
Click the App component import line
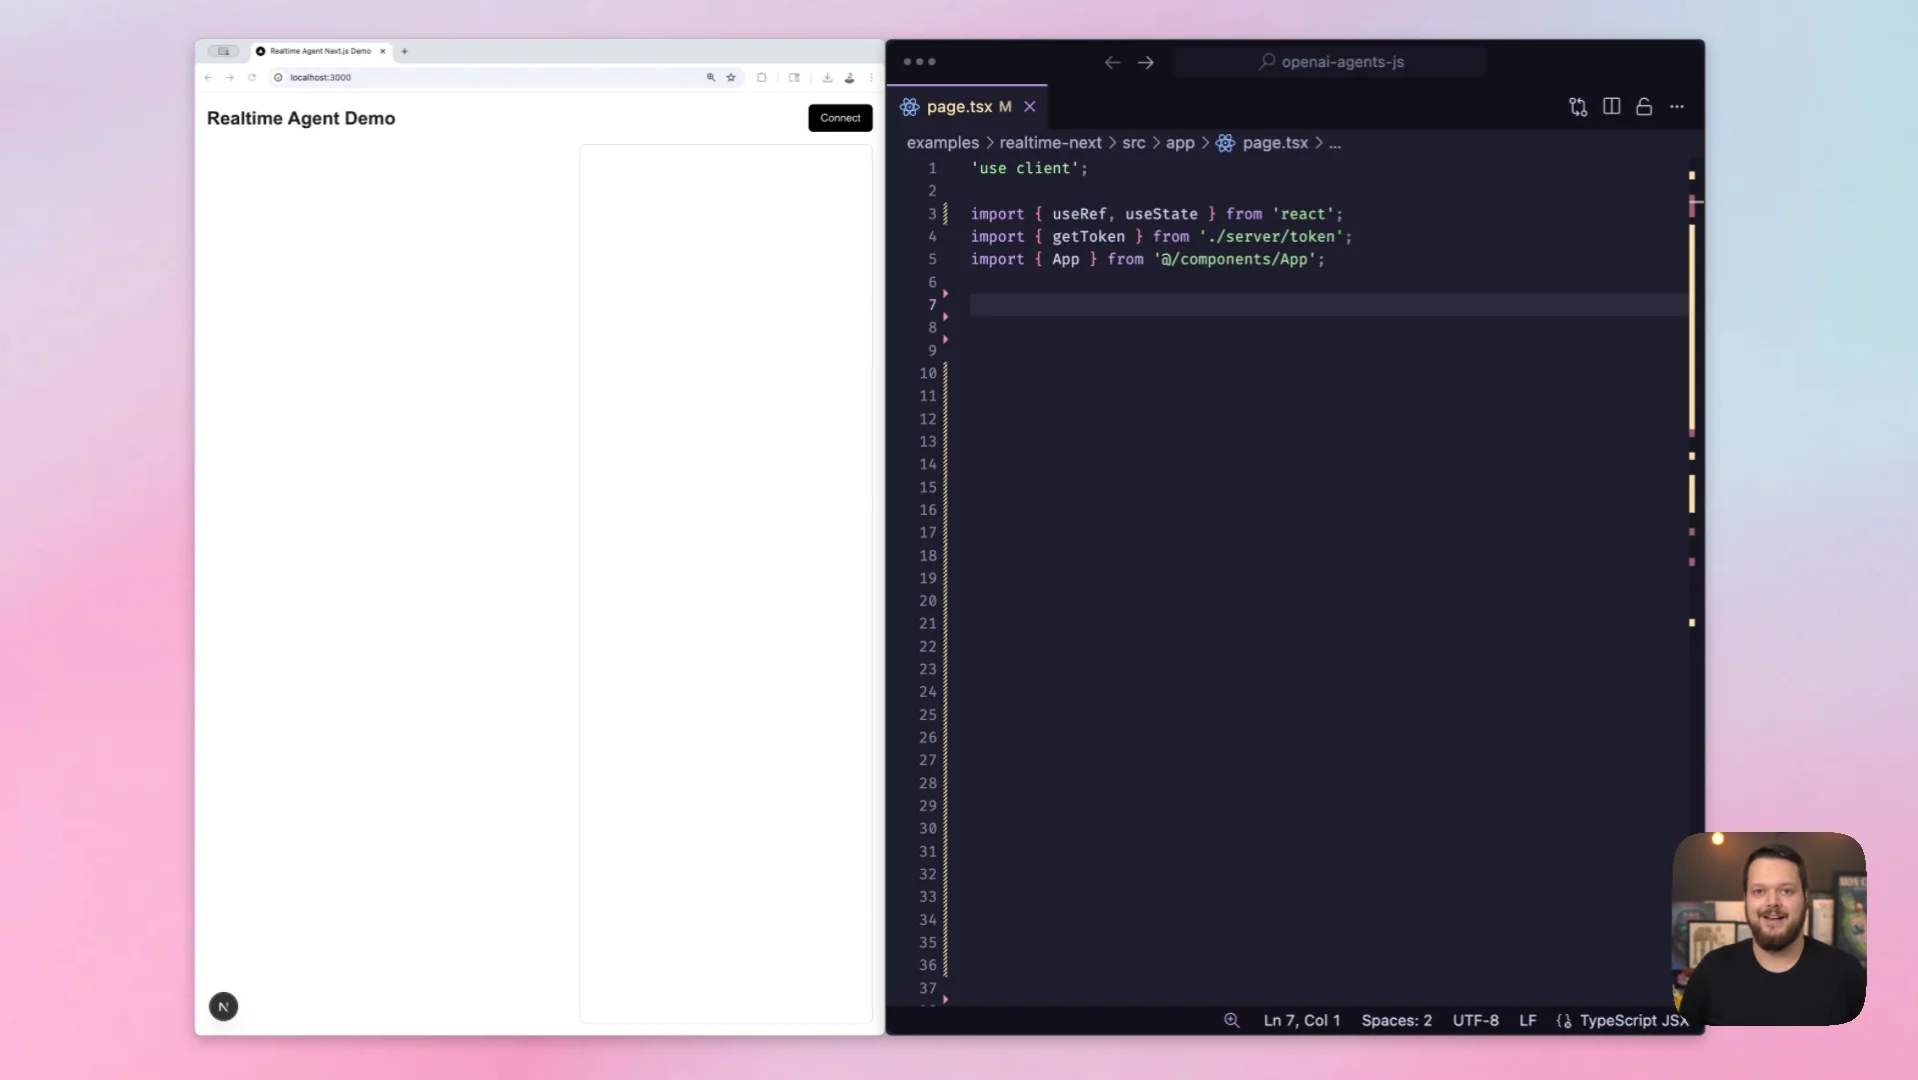click(x=1147, y=260)
